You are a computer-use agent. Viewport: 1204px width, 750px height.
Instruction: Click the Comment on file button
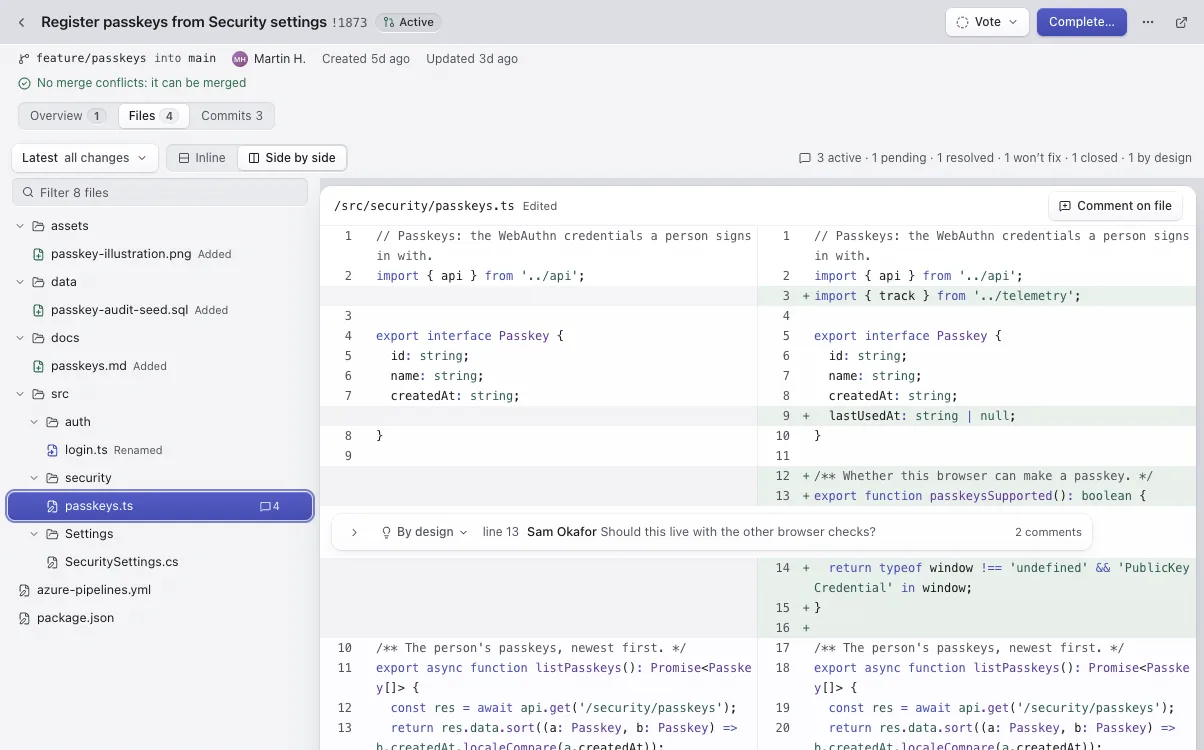pos(1115,206)
